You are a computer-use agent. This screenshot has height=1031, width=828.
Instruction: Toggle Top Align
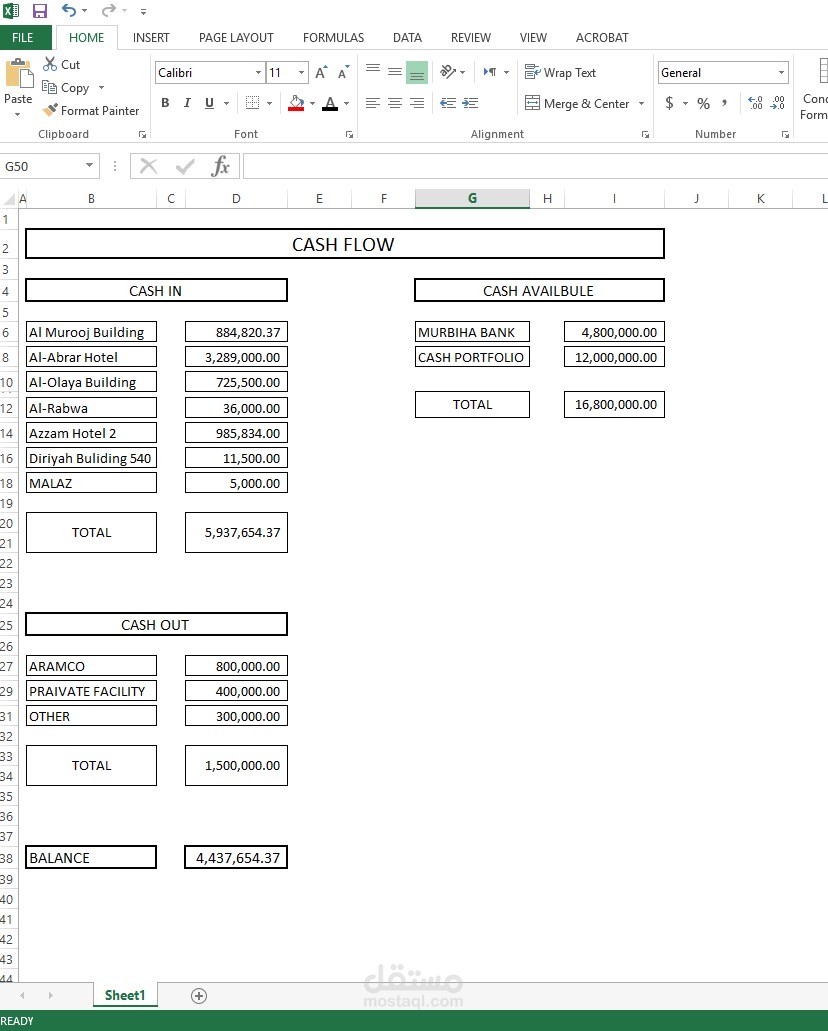(x=373, y=72)
